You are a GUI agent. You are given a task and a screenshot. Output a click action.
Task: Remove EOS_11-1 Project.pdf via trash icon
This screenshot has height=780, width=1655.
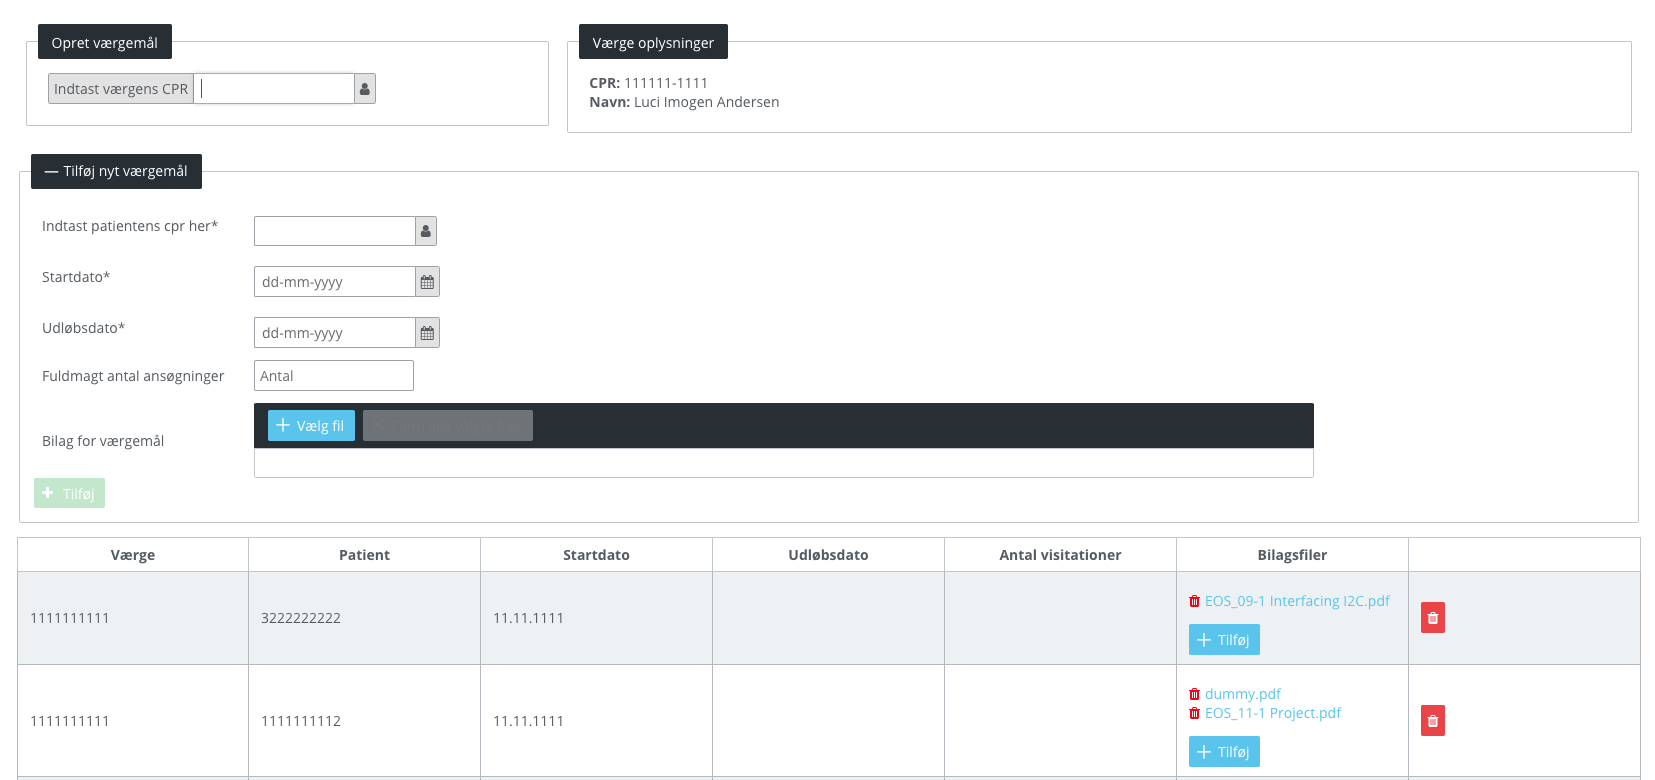click(1194, 713)
